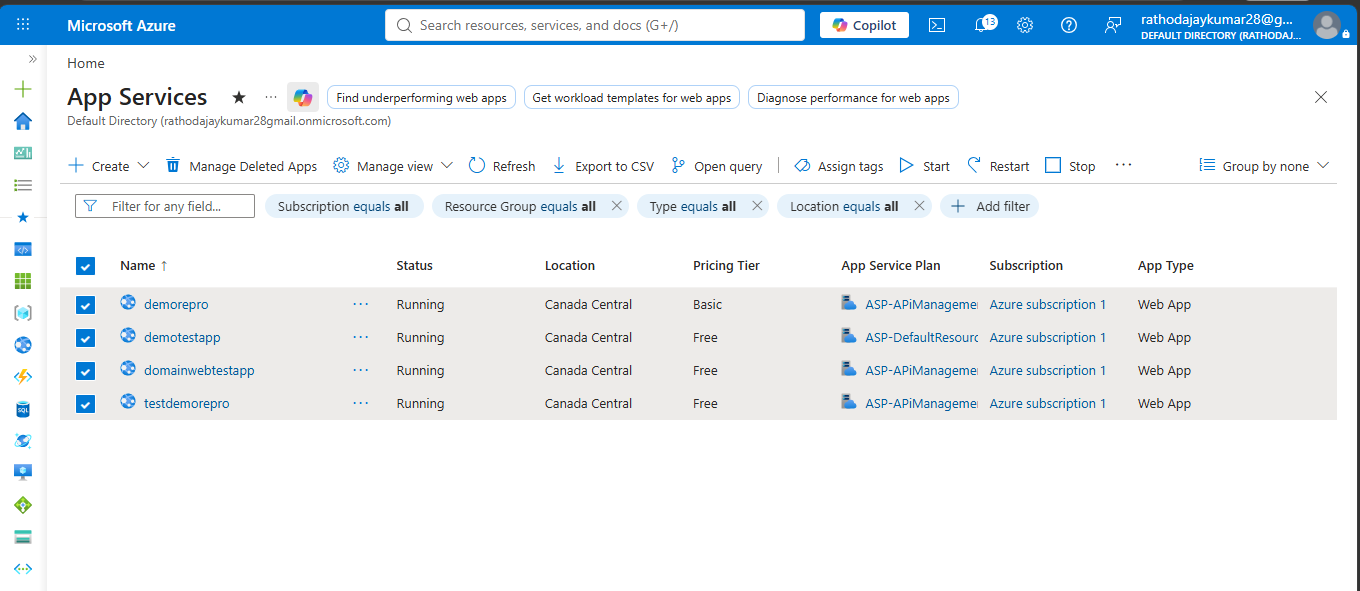
Task: Toggle the select-all header checkbox
Action: coord(85,266)
